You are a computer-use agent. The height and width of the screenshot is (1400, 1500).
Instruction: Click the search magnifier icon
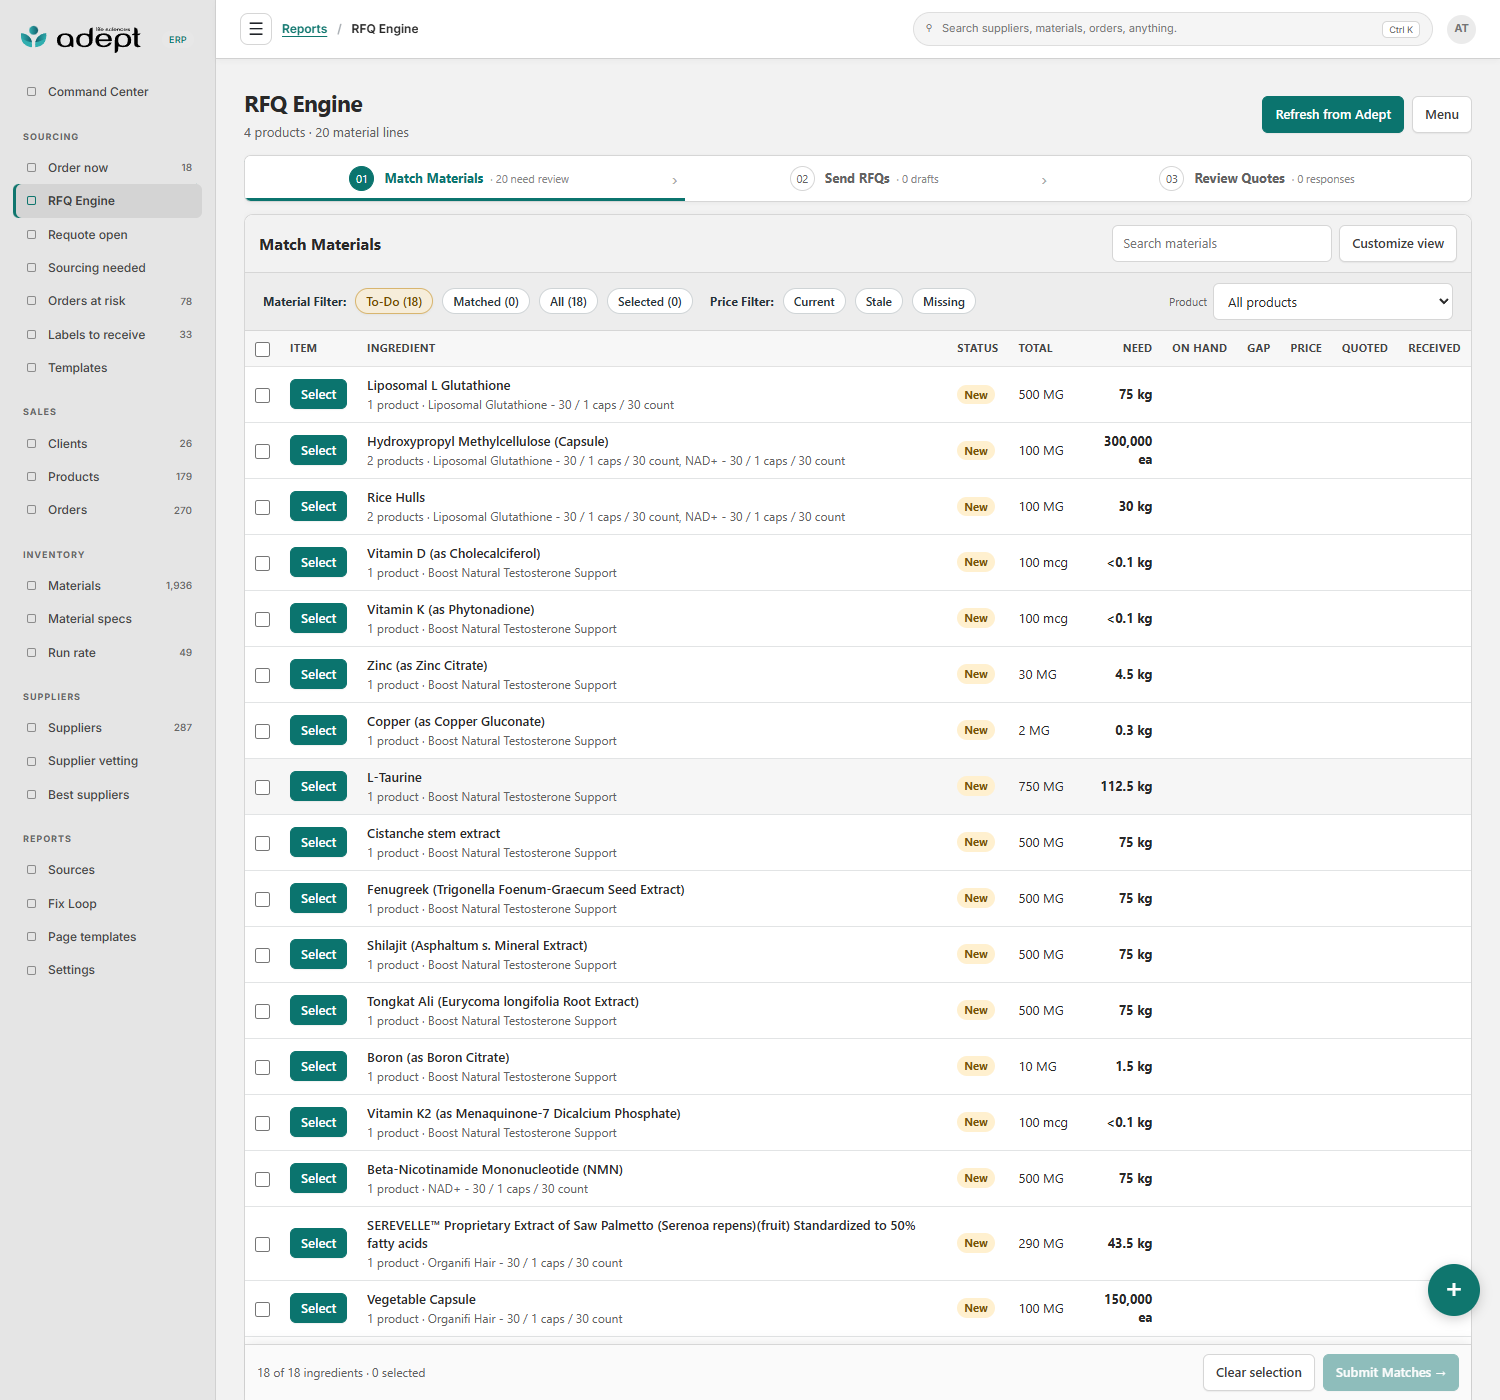tap(929, 28)
